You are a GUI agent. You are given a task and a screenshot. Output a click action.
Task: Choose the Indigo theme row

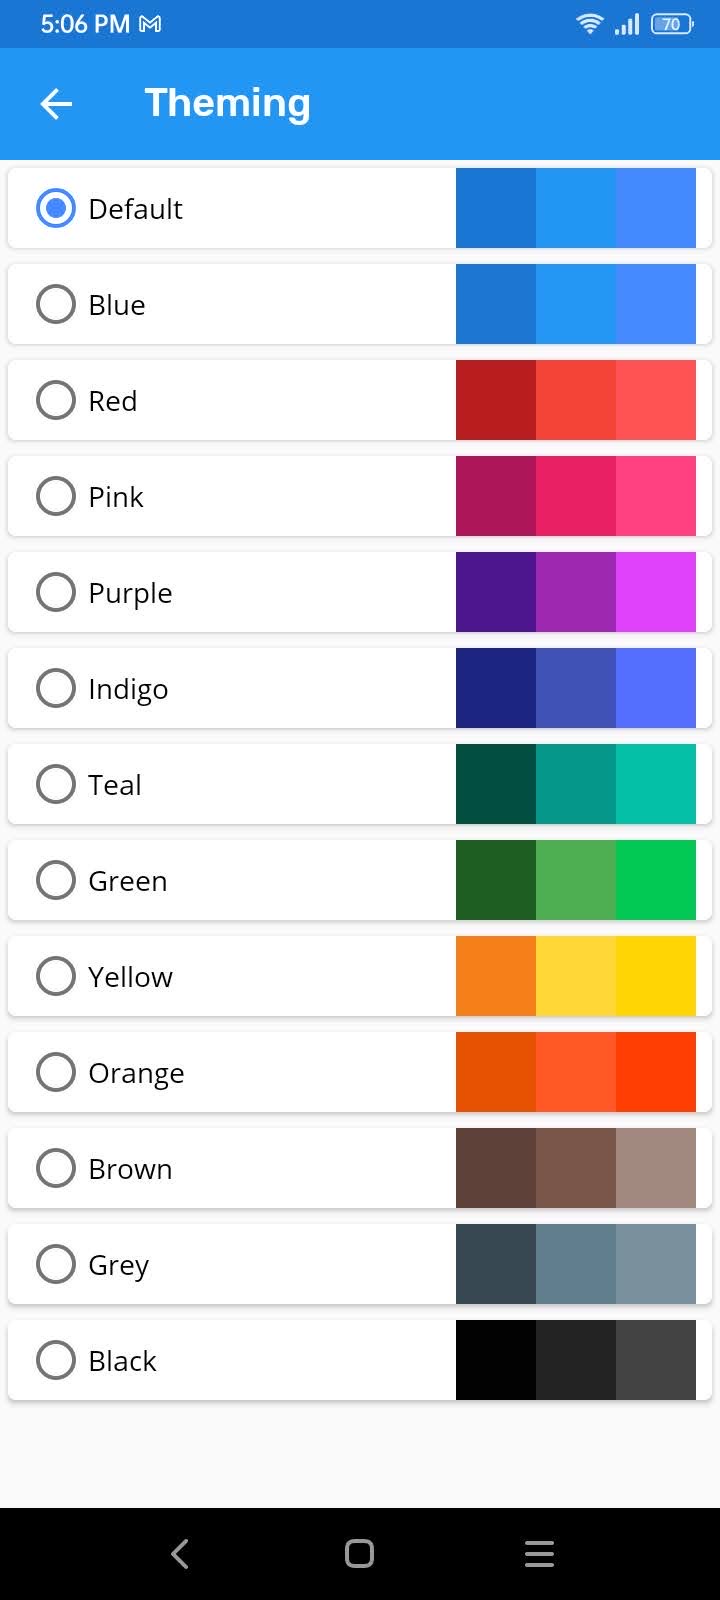(x=360, y=688)
